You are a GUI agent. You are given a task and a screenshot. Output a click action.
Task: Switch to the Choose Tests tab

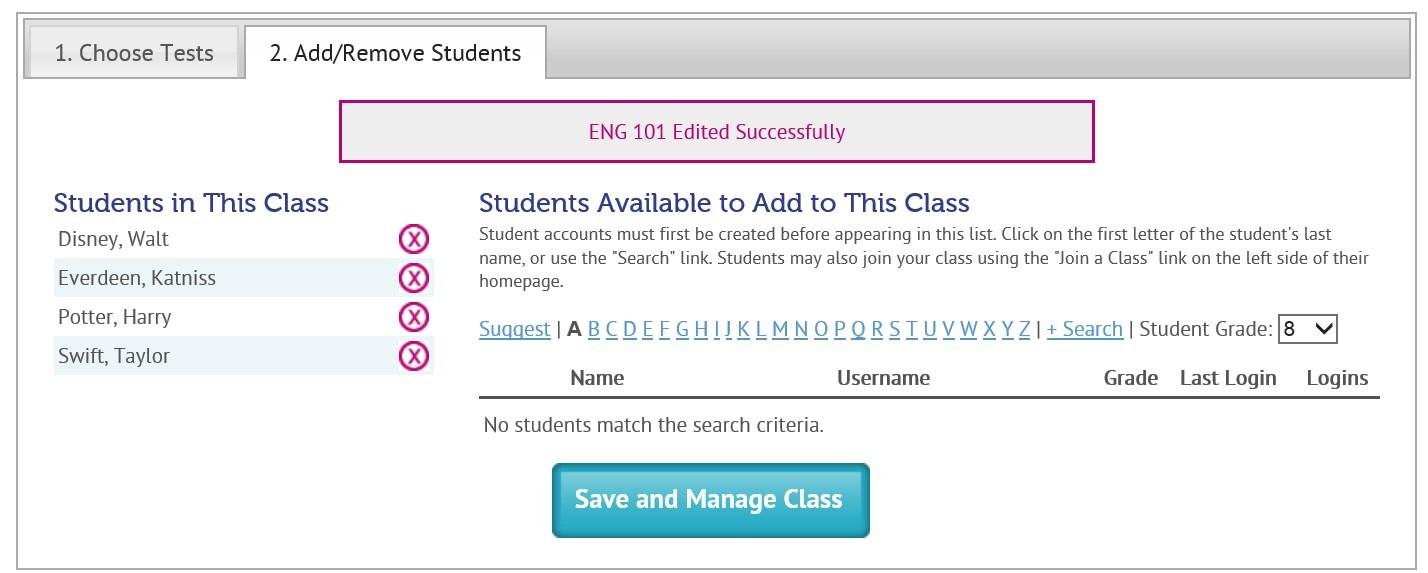point(134,53)
